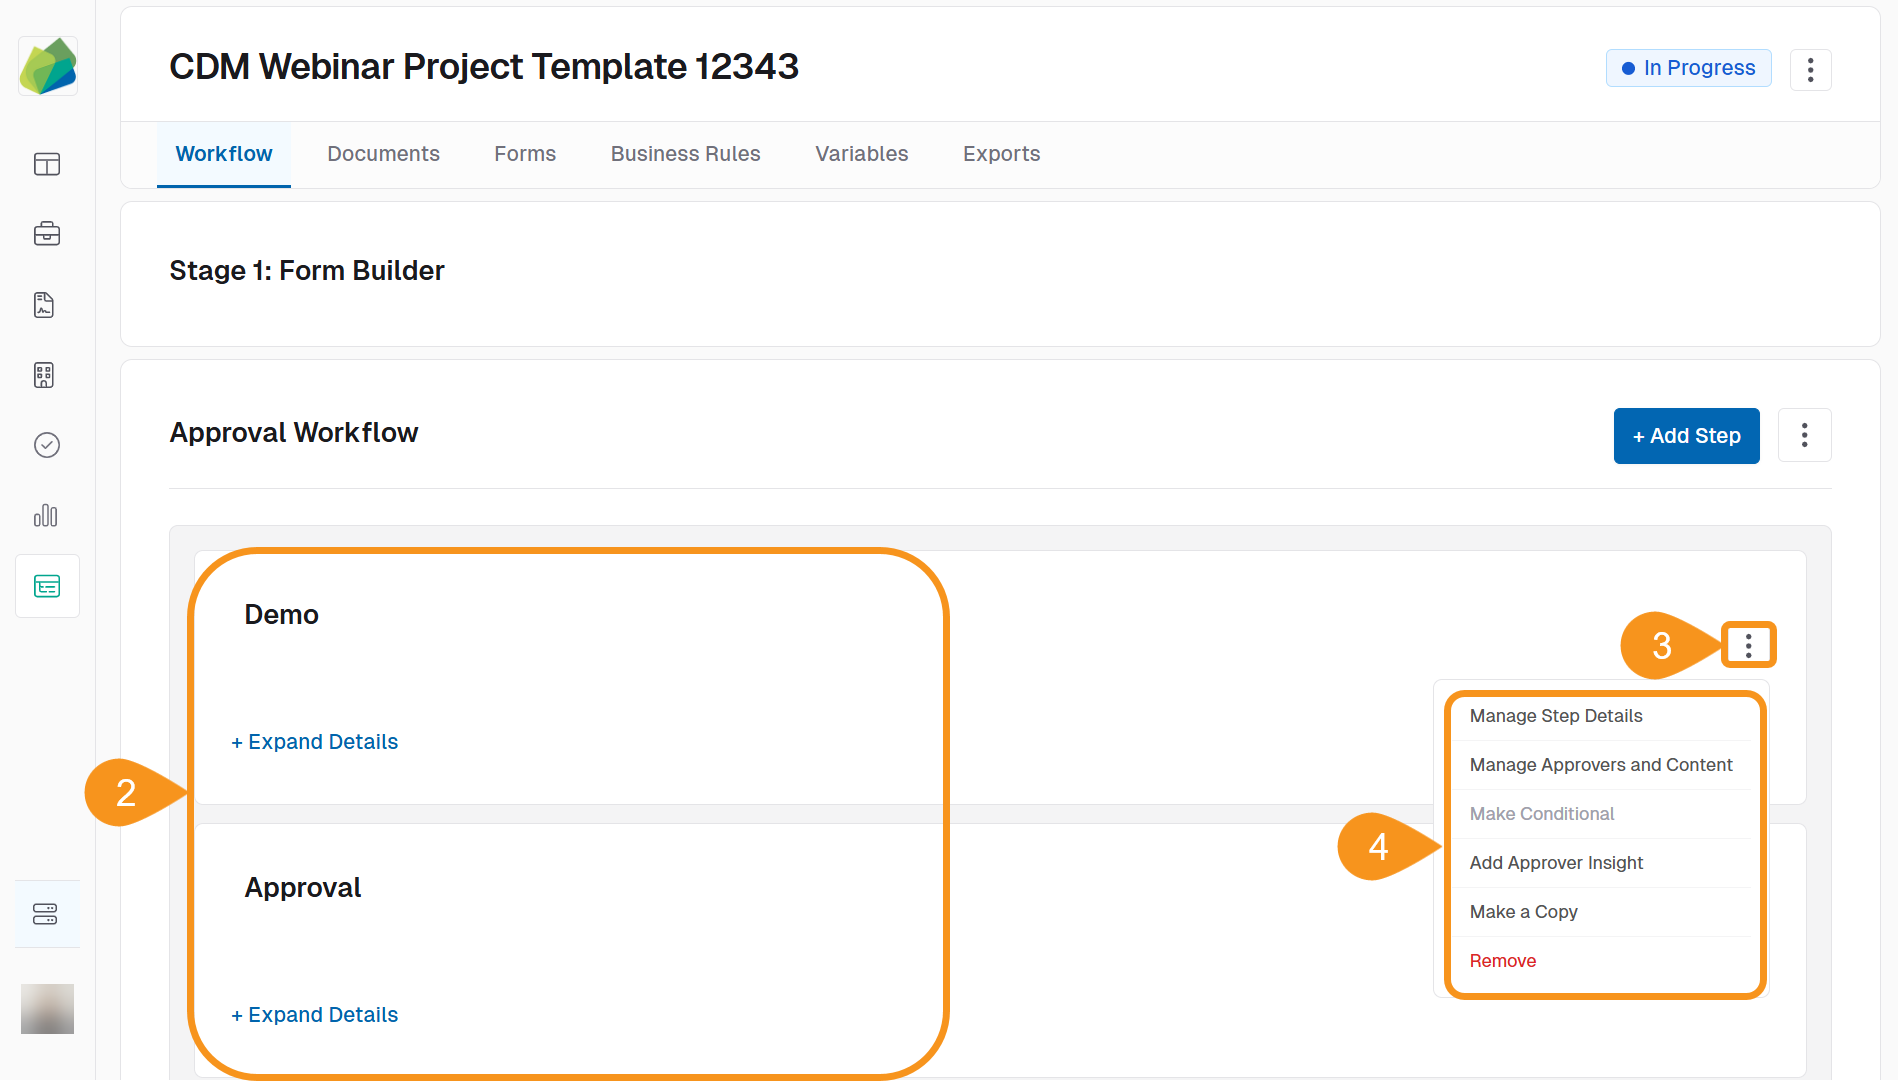Select Manage Approvers and Content menu entry
Image resolution: width=1898 pixels, height=1081 pixels.
click(1601, 764)
